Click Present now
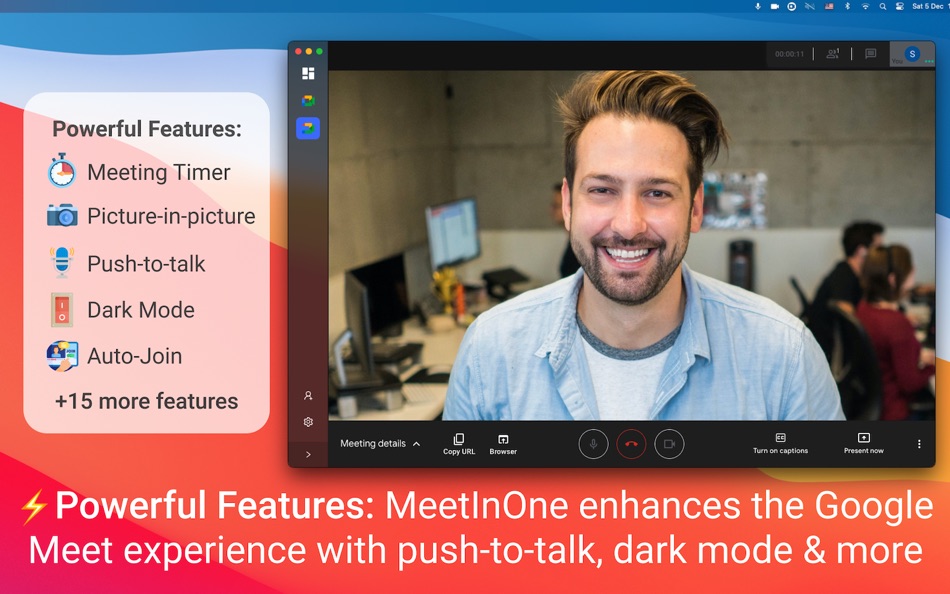 pyautogui.click(x=862, y=444)
